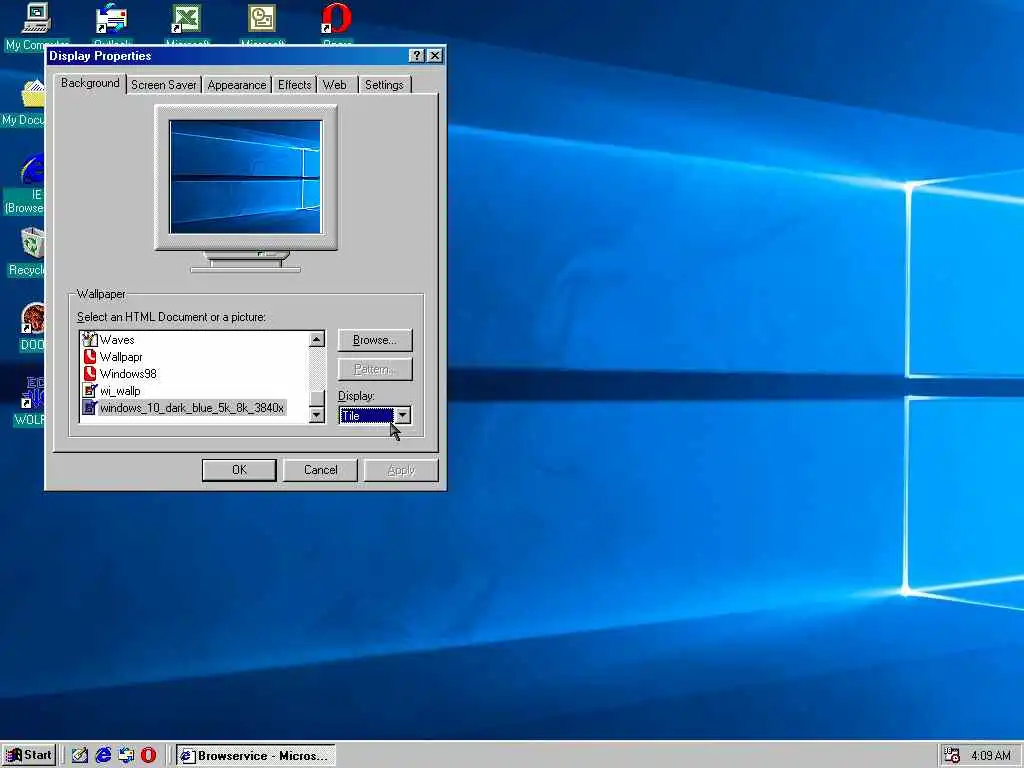The image size is (1024, 768).
Task: Switch to the Screen Saver tab
Action: [163, 85]
